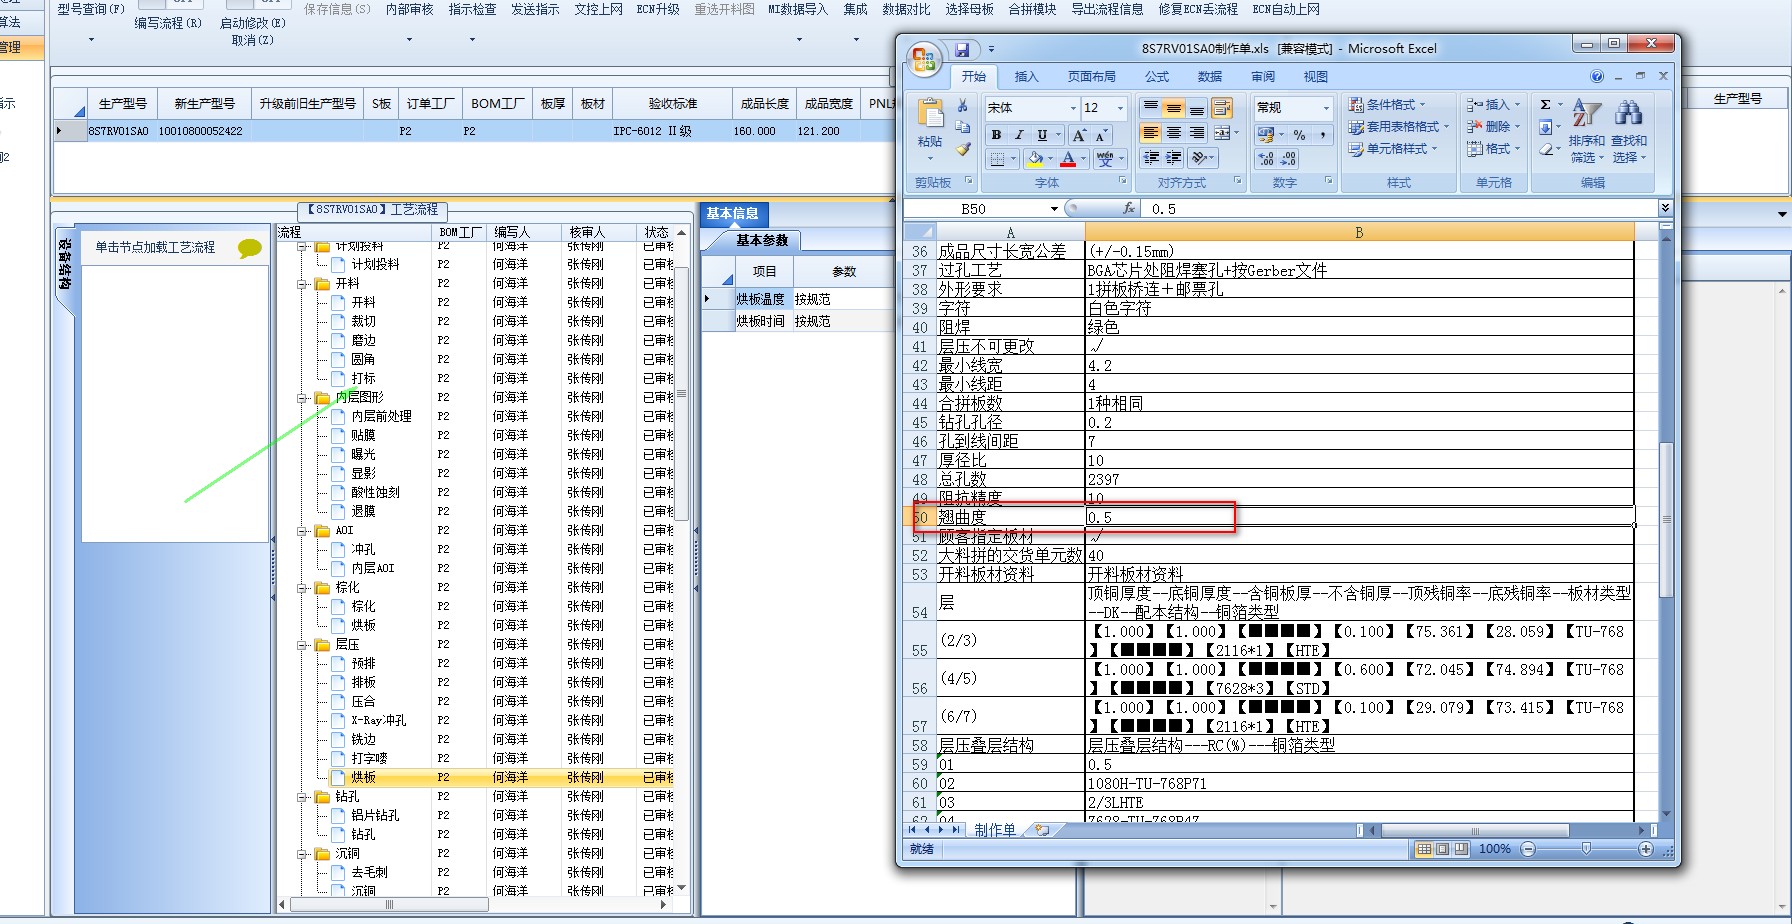This screenshot has width=1792, height=924.
Task: Open Format as Table (套用表格格式) menu
Action: pyautogui.click(x=1397, y=127)
